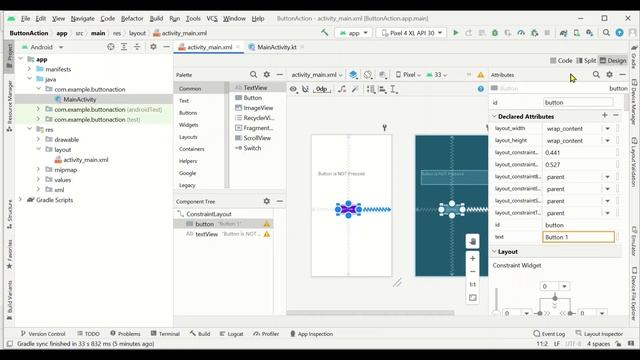Expand the Gradle Scripts node
The image size is (640, 360).
tap(20, 200)
